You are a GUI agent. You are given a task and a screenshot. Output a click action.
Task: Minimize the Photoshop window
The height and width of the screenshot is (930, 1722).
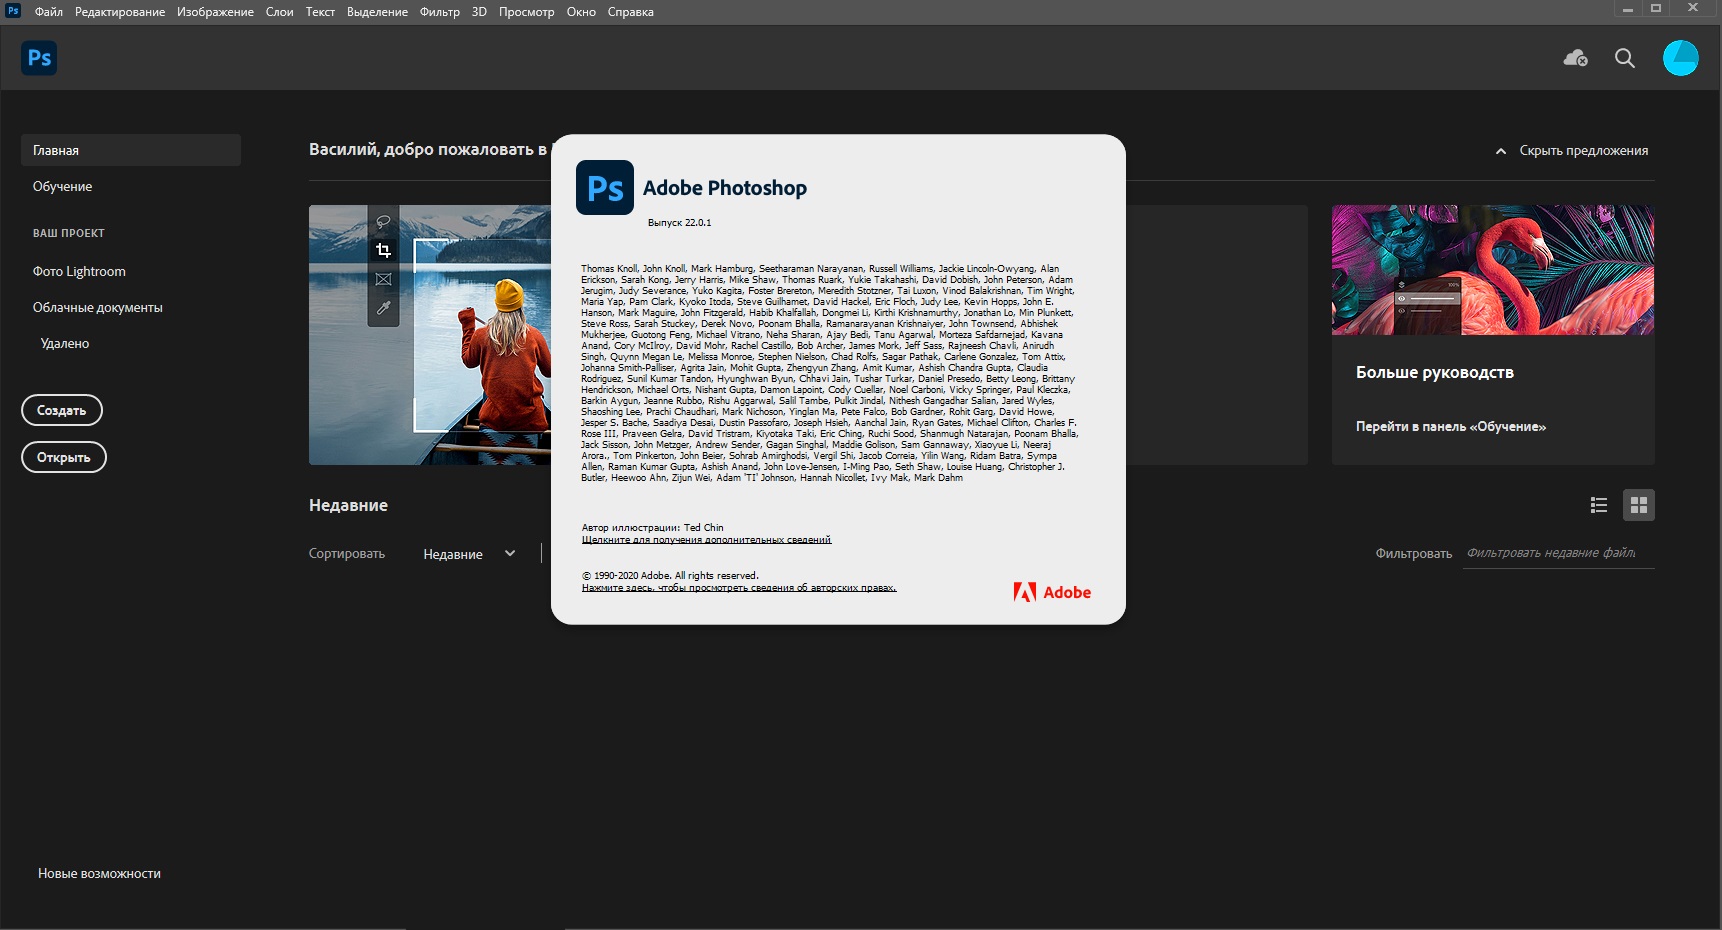[x=1628, y=8]
